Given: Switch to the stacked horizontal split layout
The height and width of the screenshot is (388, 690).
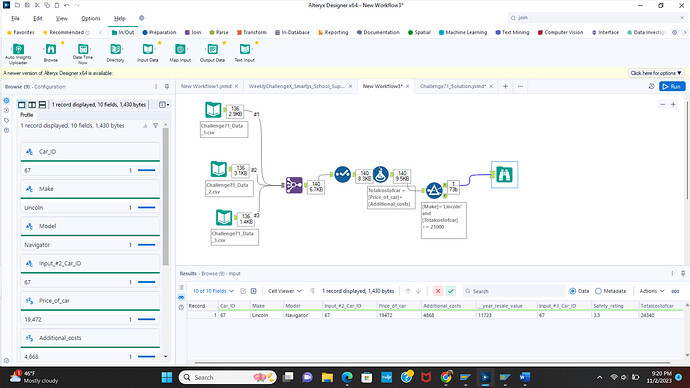Looking at the screenshot, I should [x=42, y=105].
